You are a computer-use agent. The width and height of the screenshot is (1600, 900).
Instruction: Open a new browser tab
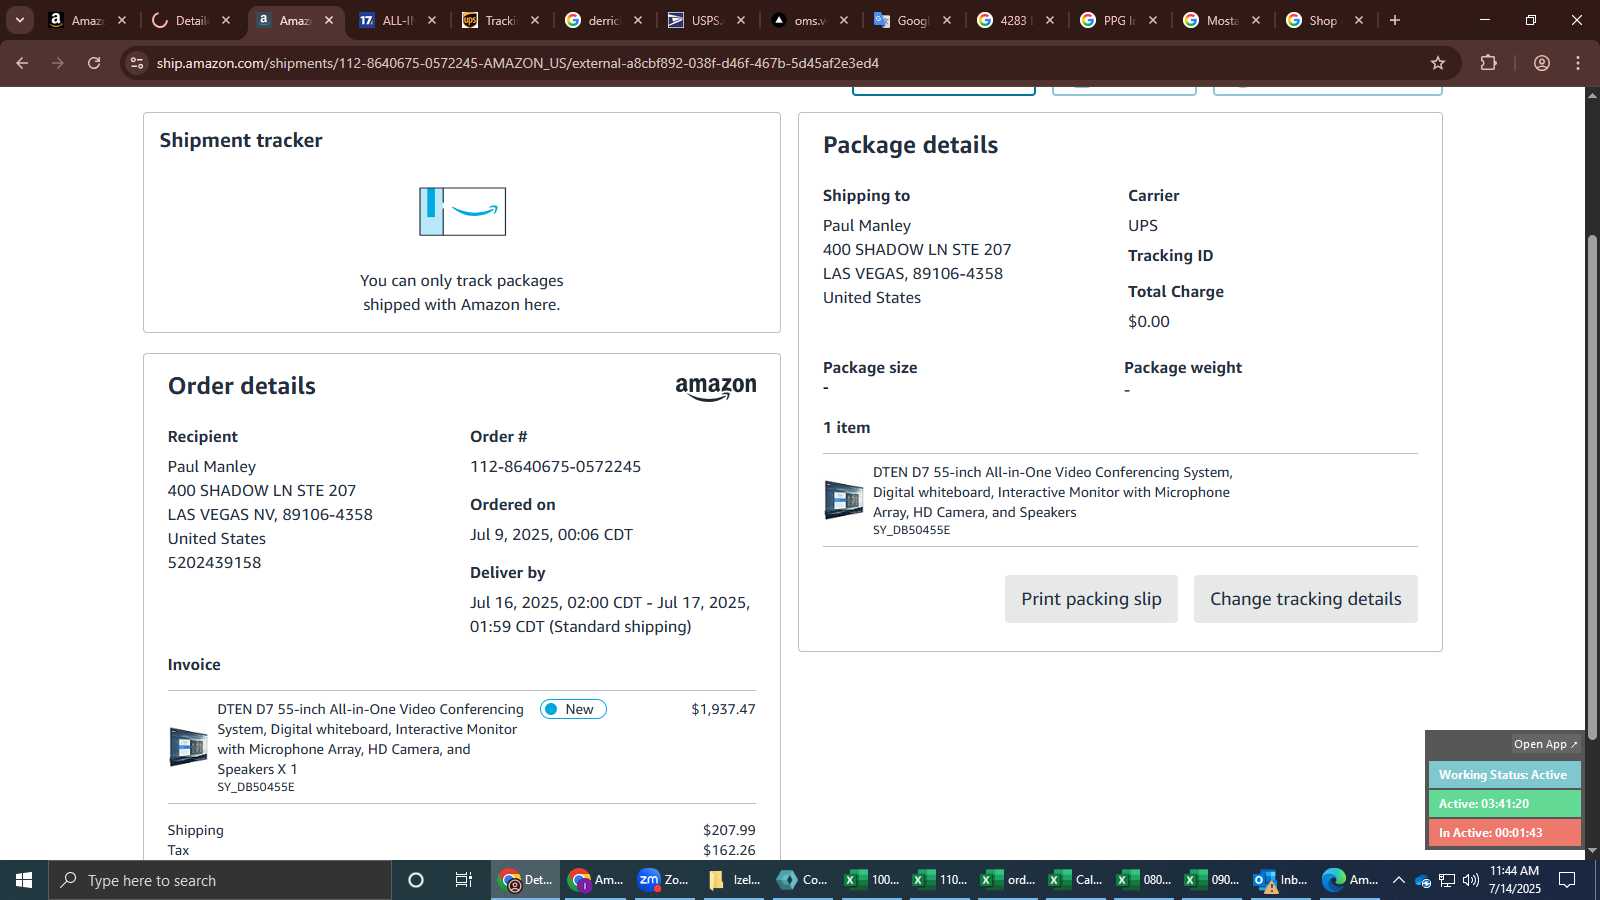(x=1395, y=20)
